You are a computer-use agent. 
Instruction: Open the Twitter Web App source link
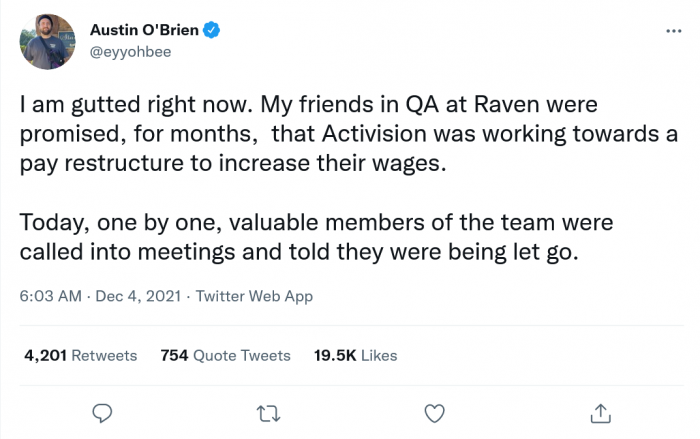click(x=254, y=296)
